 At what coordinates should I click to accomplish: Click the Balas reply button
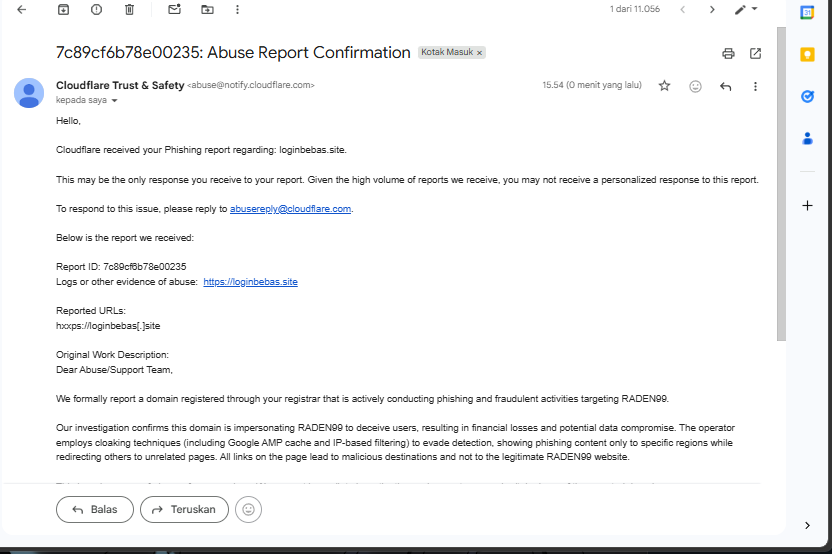[x=95, y=509]
